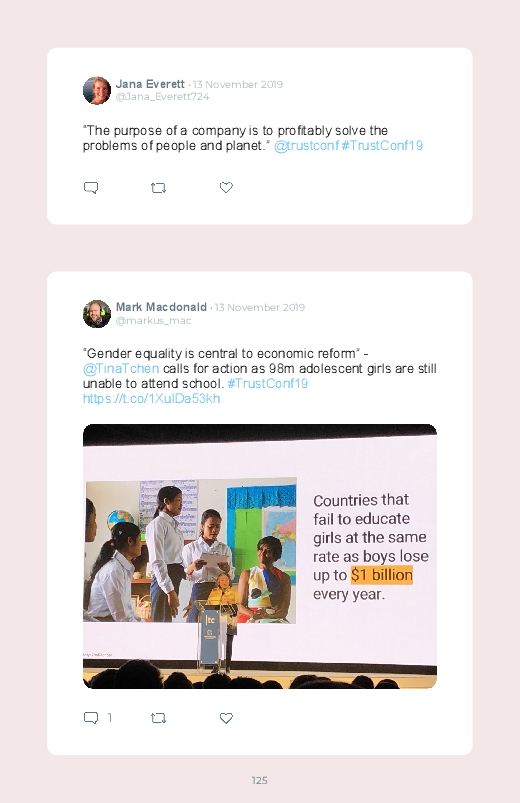Click the 13 November 2019 date on Jana's tweet
The width and height of the screenshot is (520, 803).
[238, 84]
